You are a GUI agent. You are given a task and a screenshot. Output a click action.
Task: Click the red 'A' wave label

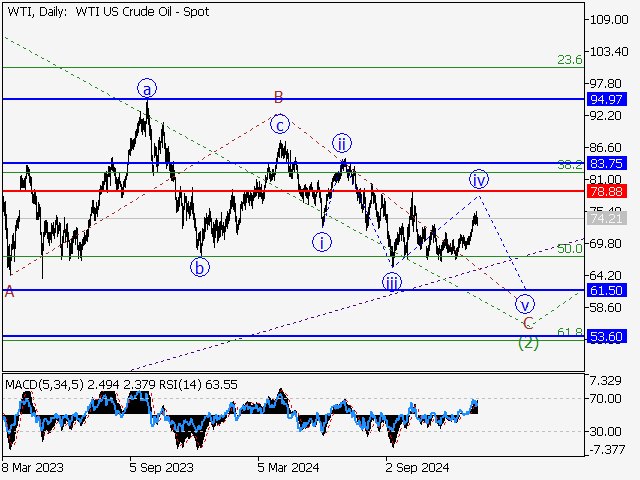tap(9, 291)
